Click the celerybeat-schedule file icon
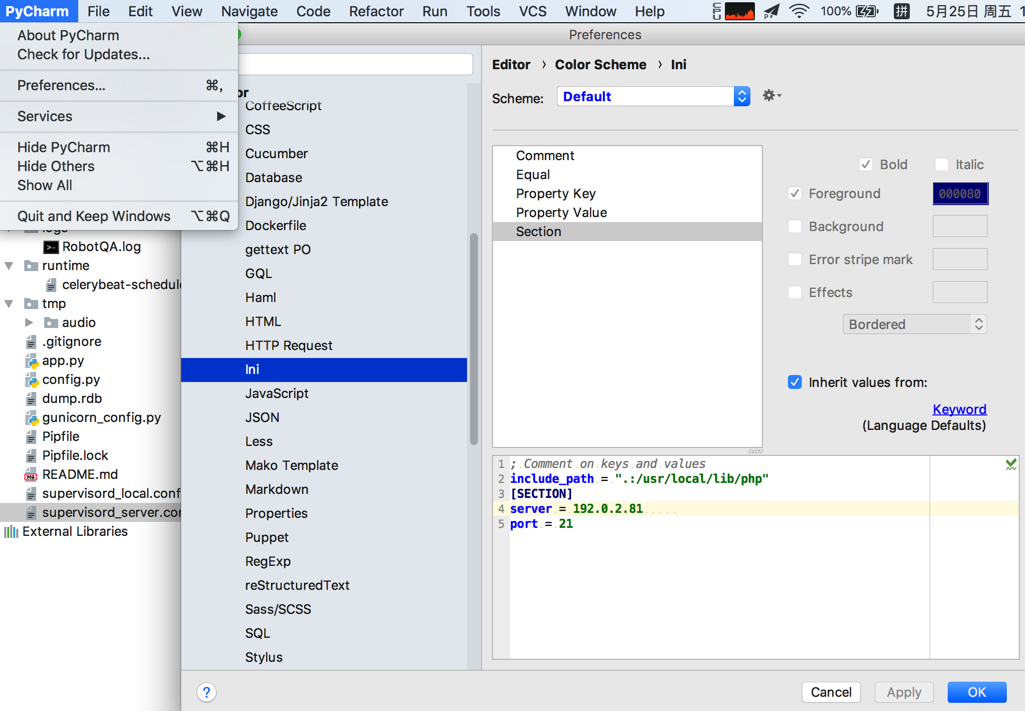 51,285
